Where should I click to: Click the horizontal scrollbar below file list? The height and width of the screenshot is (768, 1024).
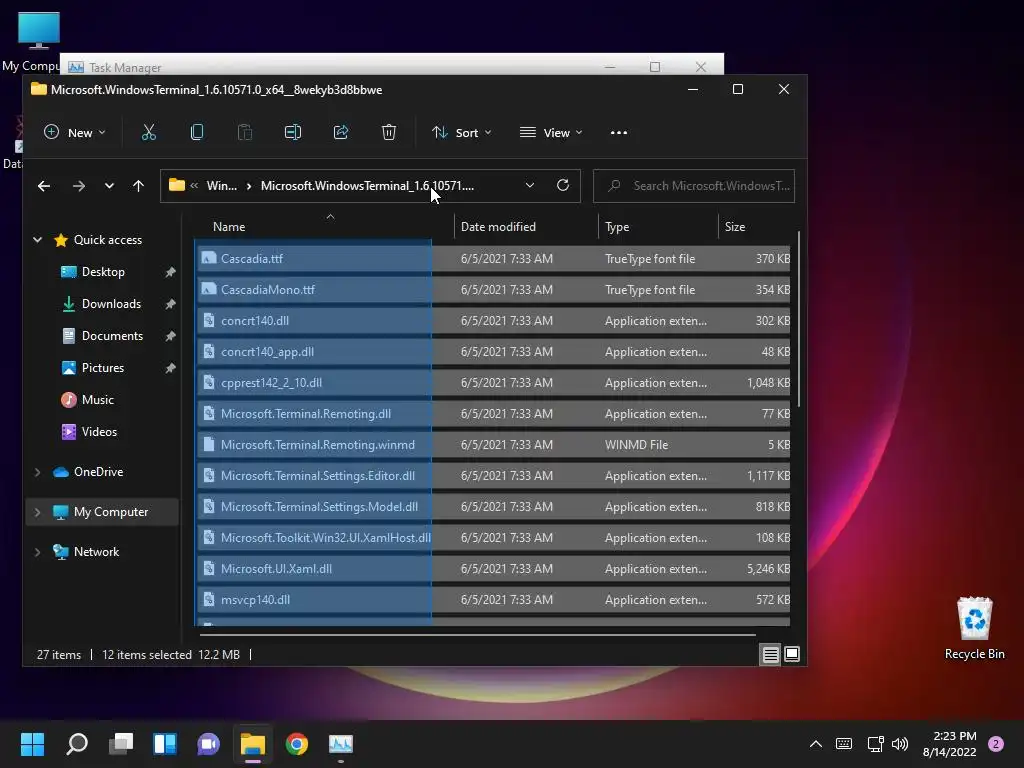pos(477,634)
